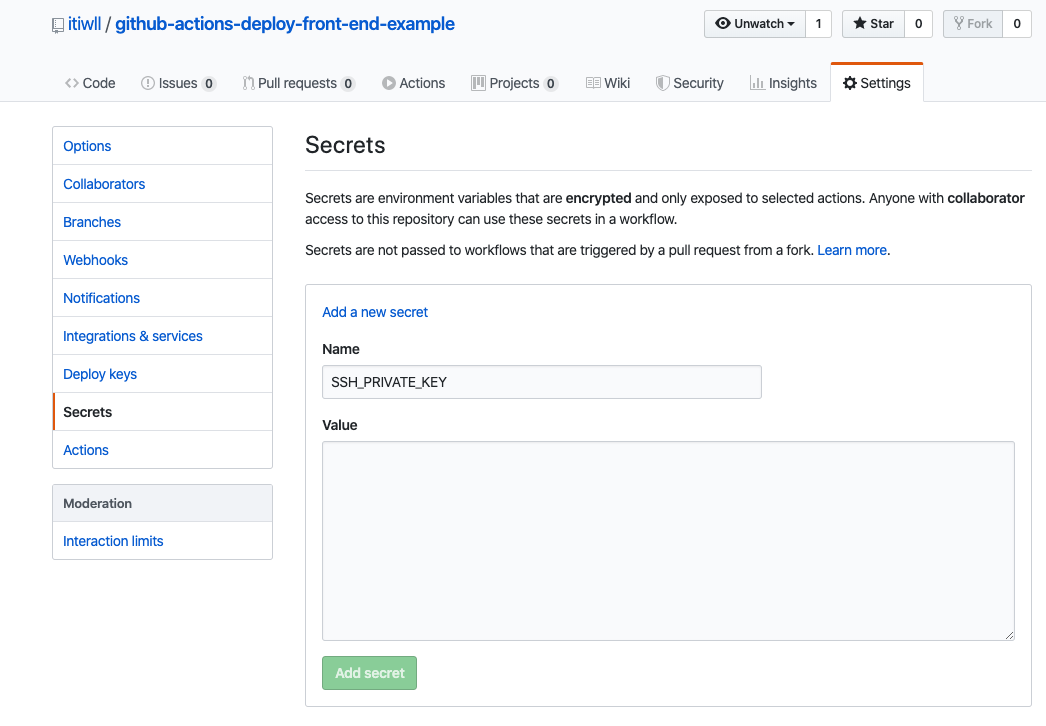1046x726 pixels.
Task: Focus the secret Value text area
Action: 668,540
